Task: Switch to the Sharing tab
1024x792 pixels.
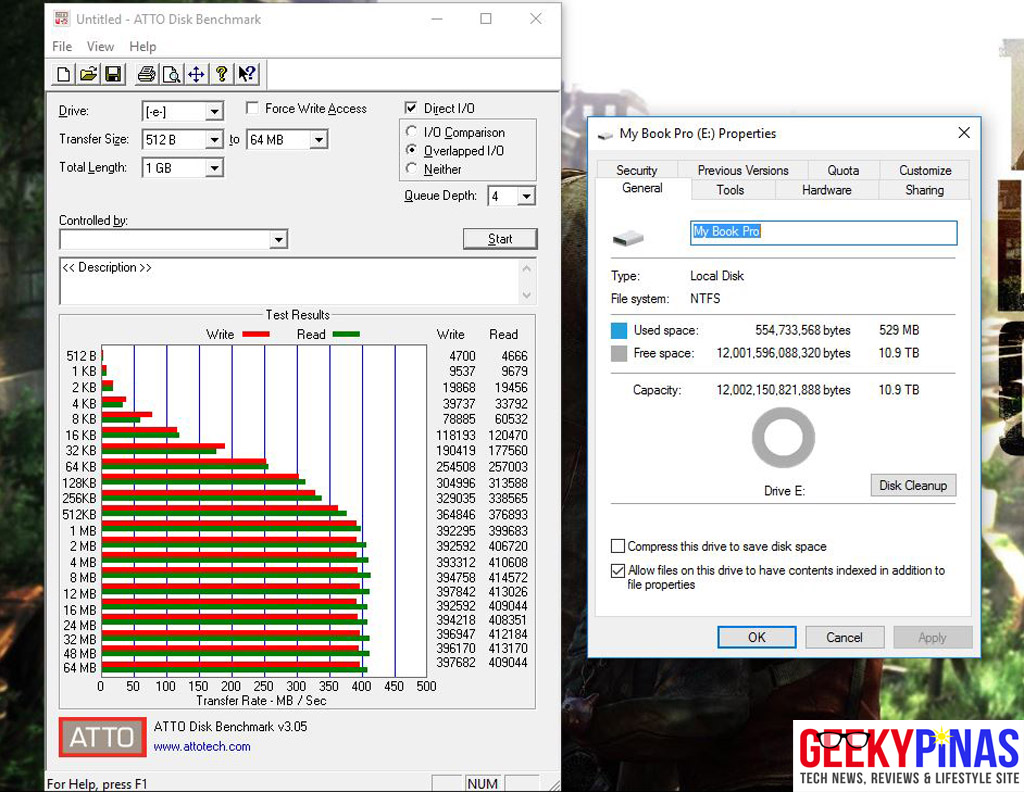Action: point(924,190)
